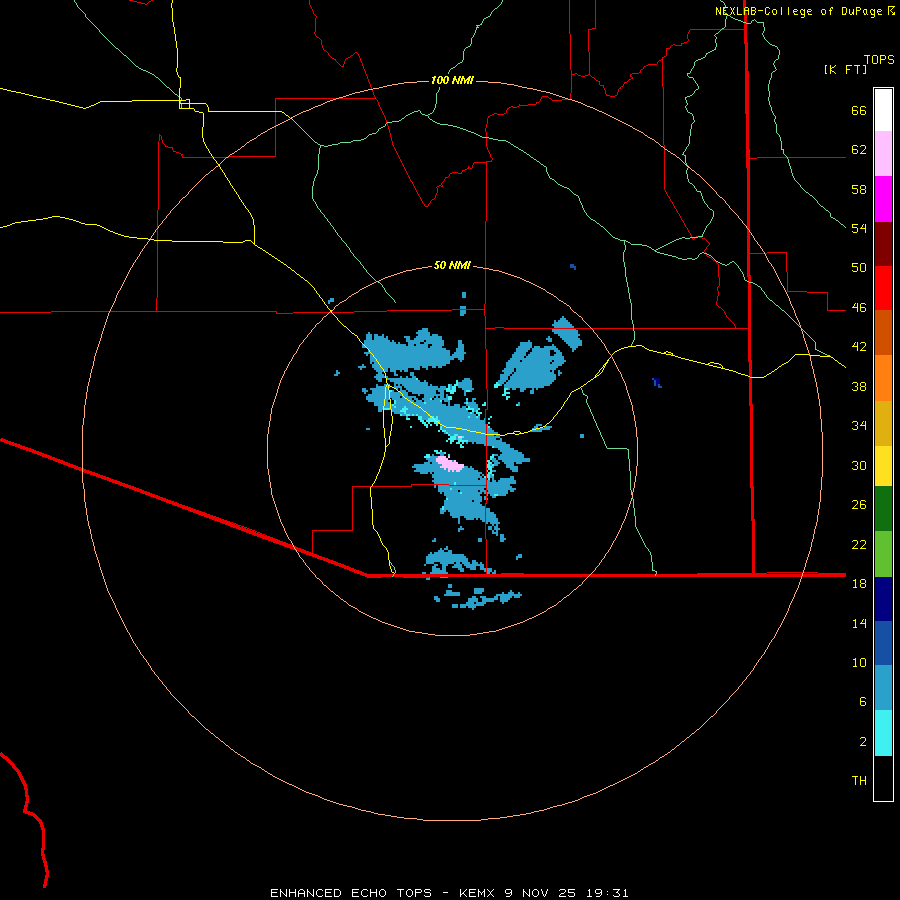
Task: Click the "18" legend value
Action: 859,584
